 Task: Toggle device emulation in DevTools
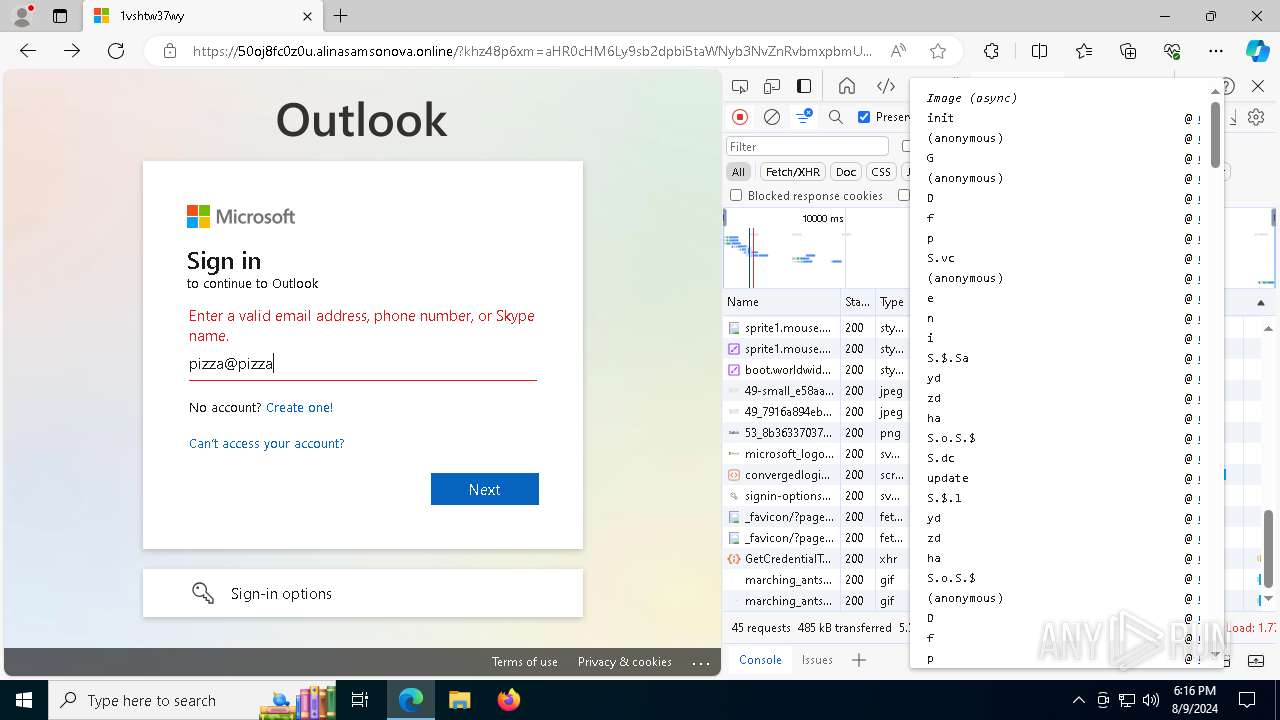pyautogui.click(x=772, y=87)
